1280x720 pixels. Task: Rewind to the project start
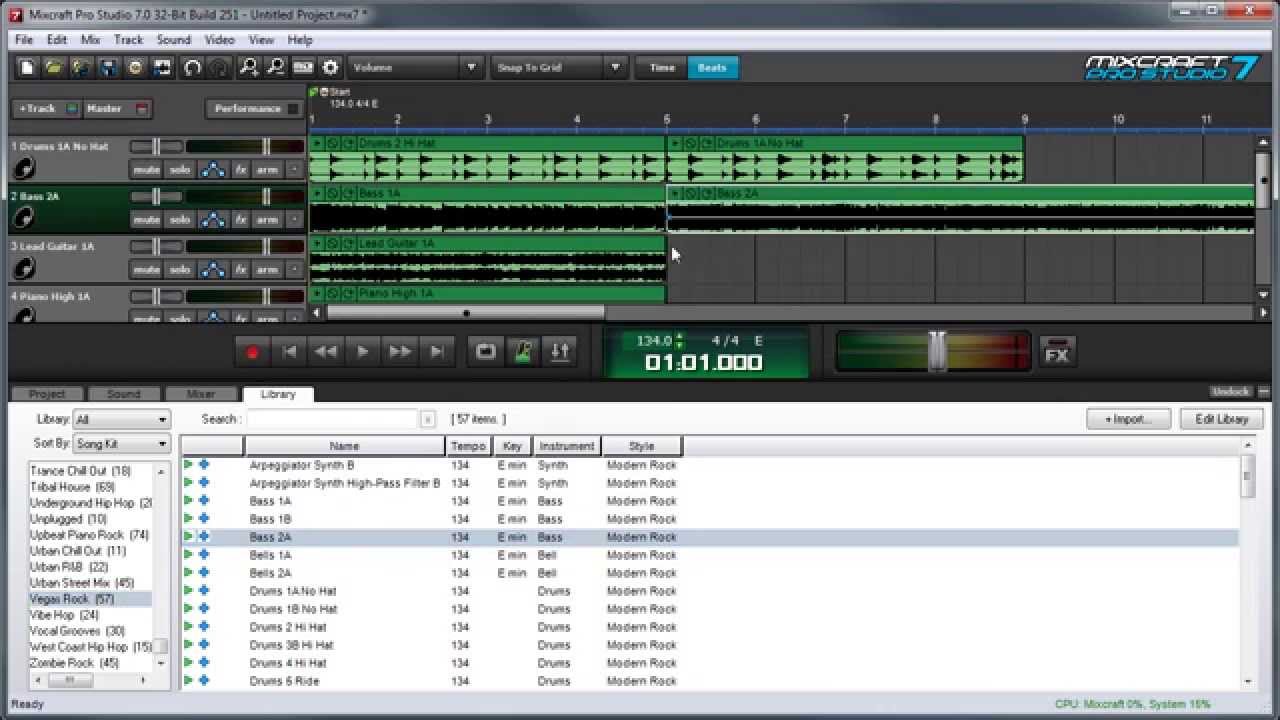(x=289, y=352)
